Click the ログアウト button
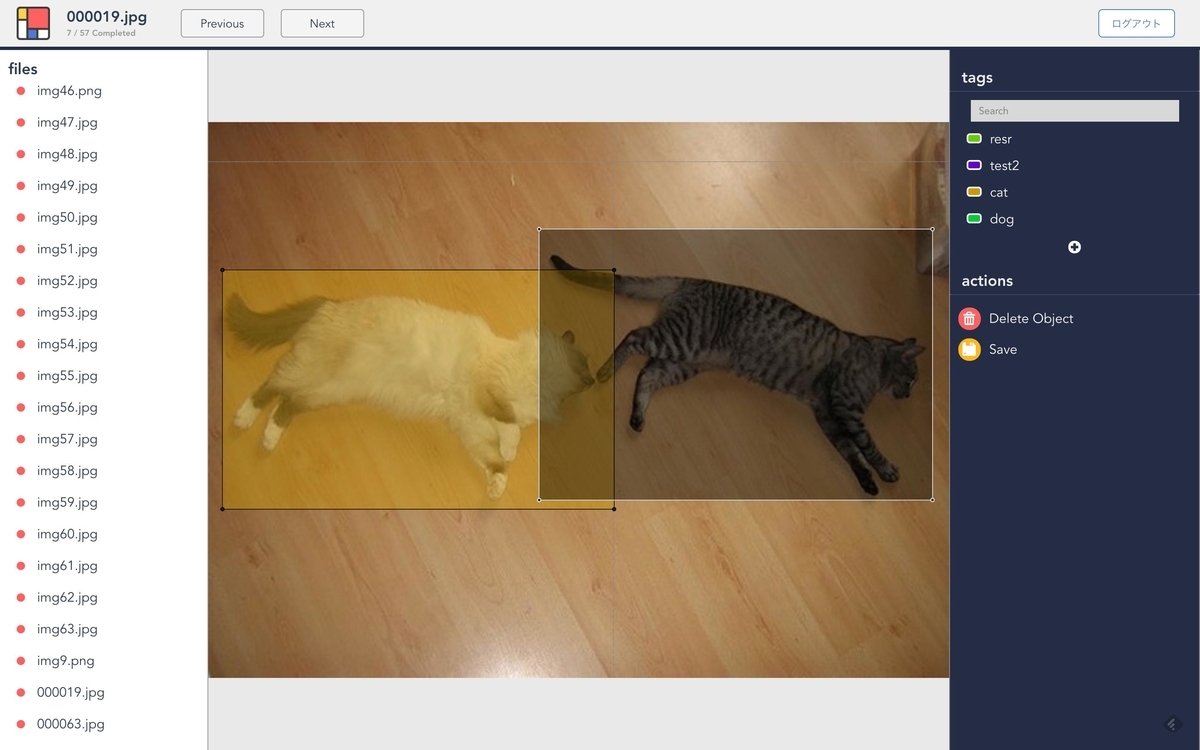The image size is (1200, 750). (1136, 22)
